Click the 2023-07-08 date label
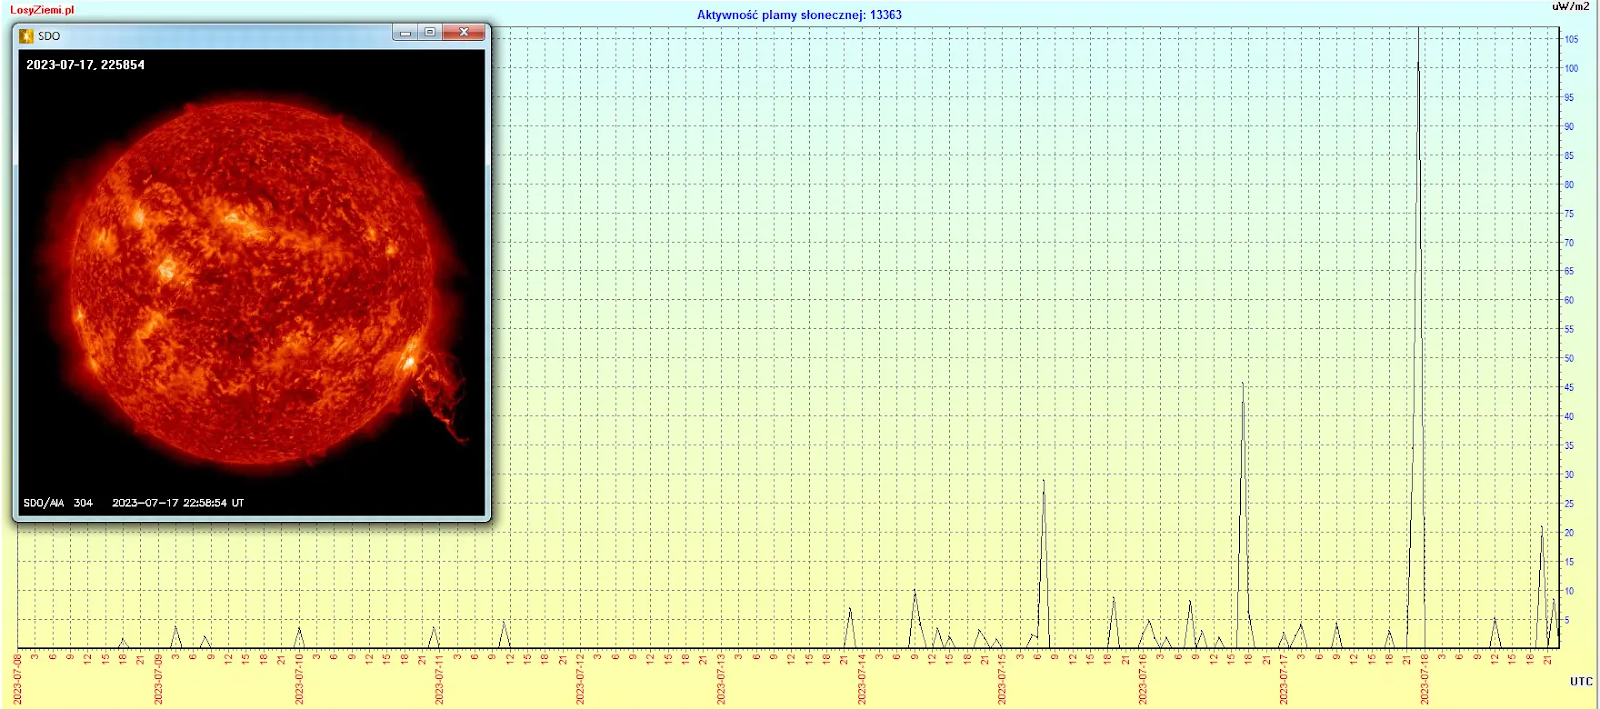Screen dimensions: 1600x709 pos(17,679)
